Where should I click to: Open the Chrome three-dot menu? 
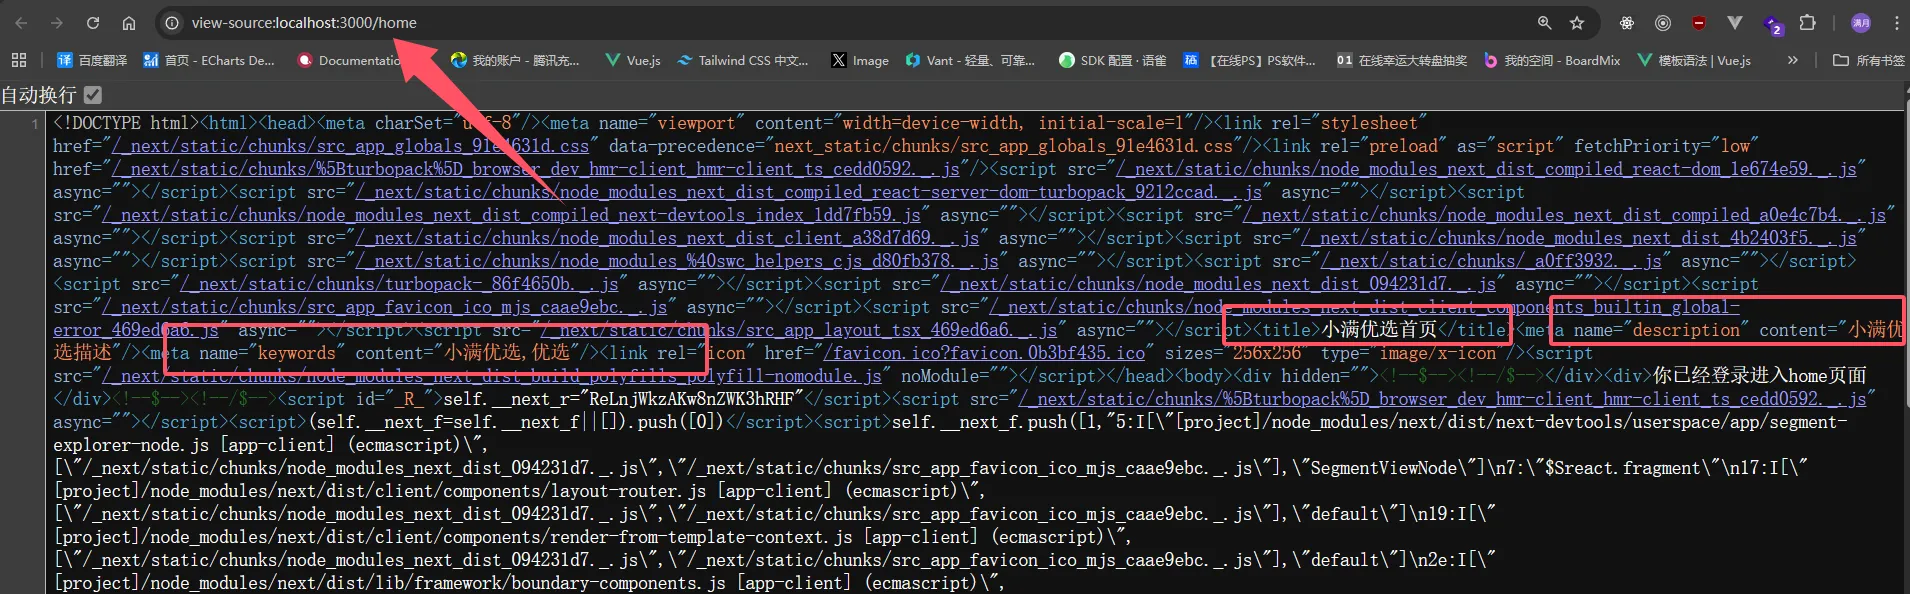pos(1896,22)
